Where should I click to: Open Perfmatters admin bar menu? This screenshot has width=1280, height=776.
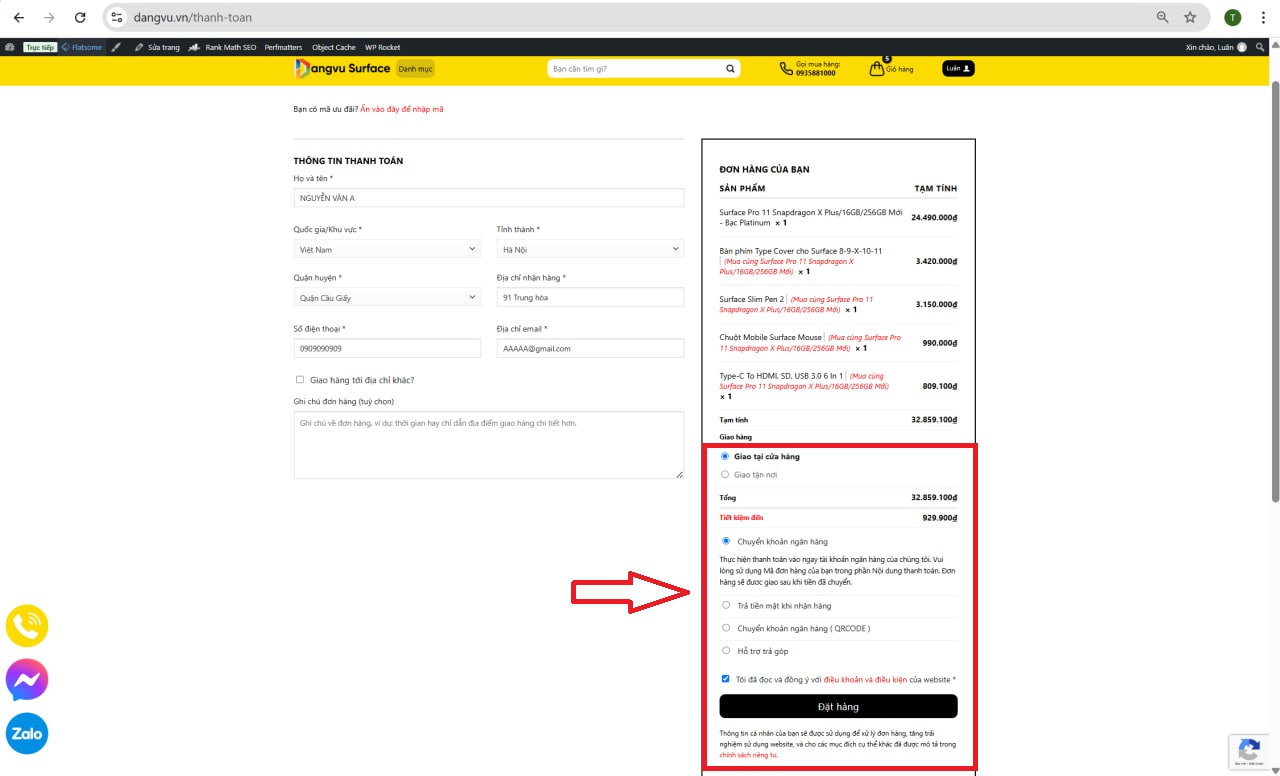[x=284, y=47]
